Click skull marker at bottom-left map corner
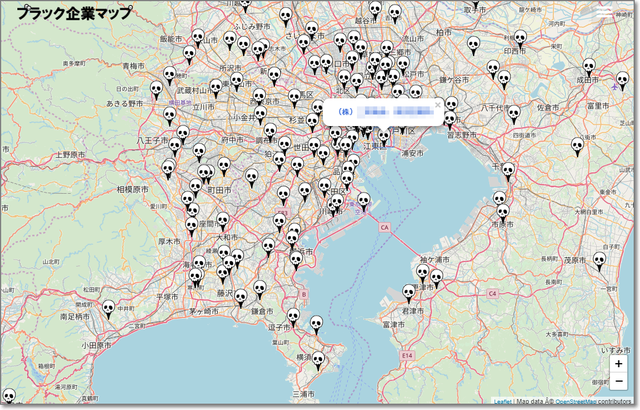 (9, 396)
